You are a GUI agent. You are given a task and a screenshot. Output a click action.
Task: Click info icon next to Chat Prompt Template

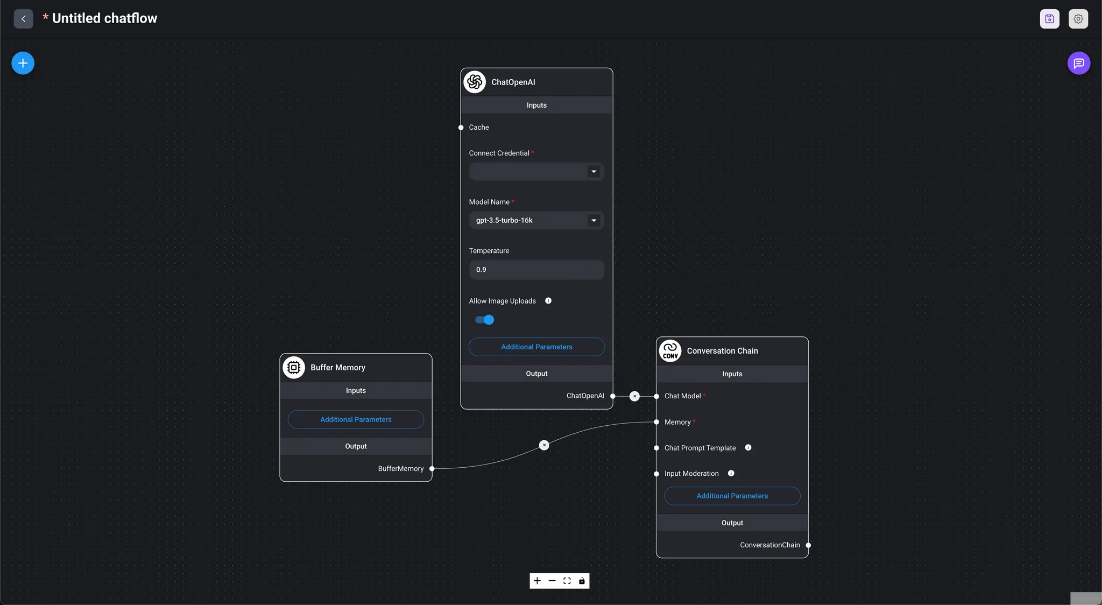[x=748, y=448]
